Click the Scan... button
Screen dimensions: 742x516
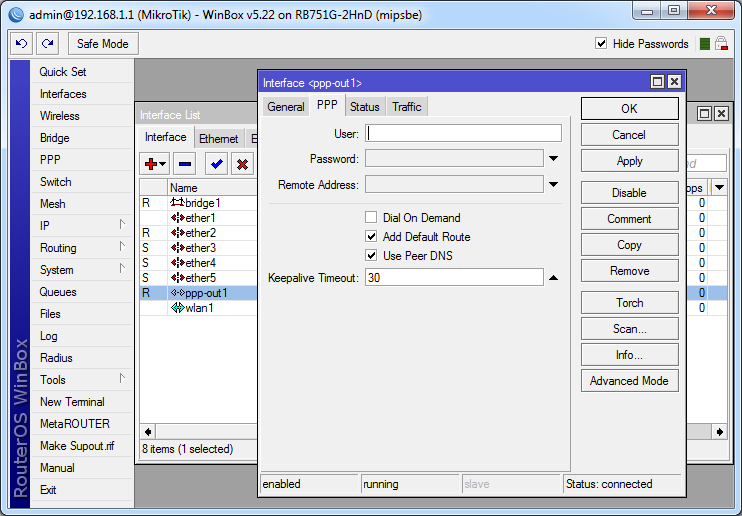(x=629, y=329)
